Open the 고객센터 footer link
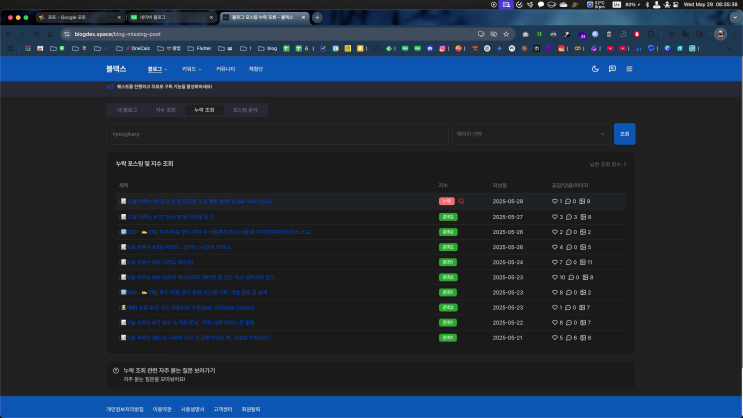 point(223,409)
